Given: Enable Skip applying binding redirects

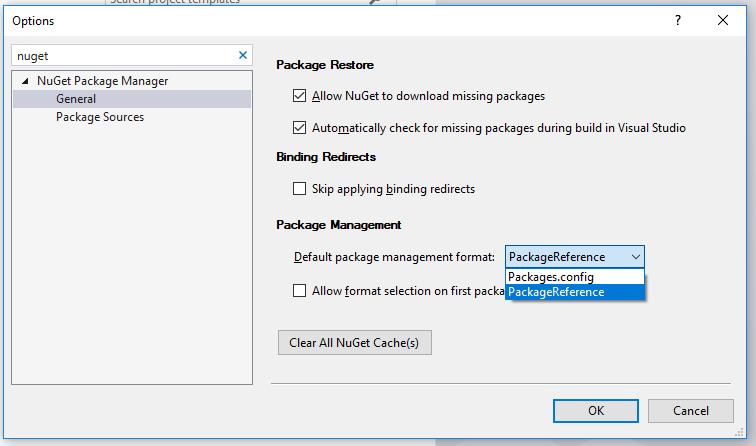Looking at the screenshot, I should [x=299, y=188].
